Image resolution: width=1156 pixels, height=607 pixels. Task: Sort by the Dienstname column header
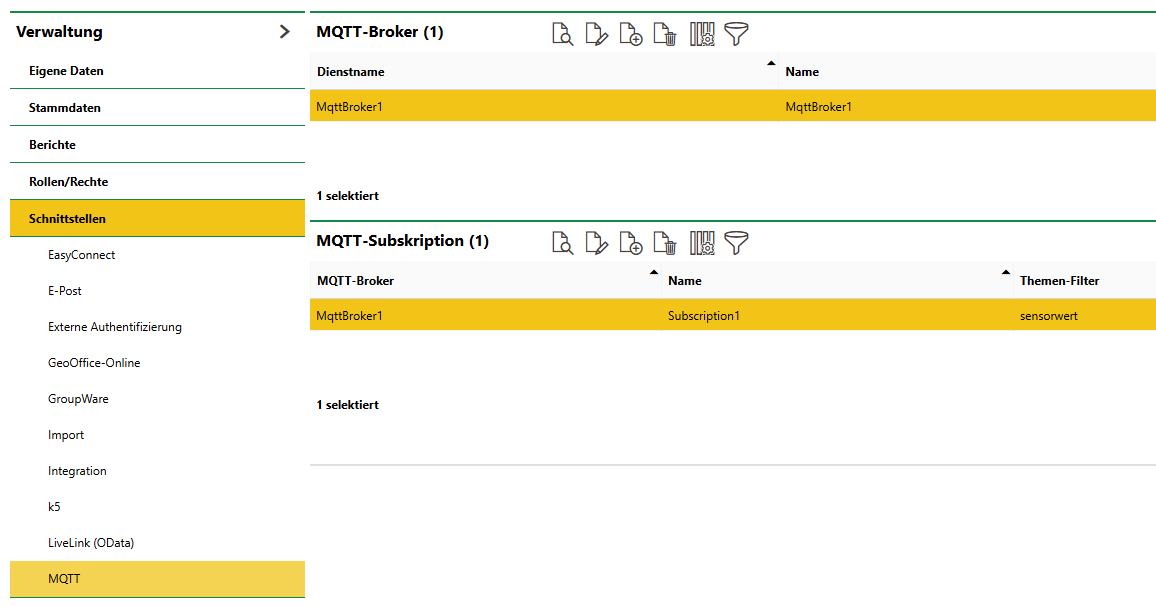(x=544, y=72)
